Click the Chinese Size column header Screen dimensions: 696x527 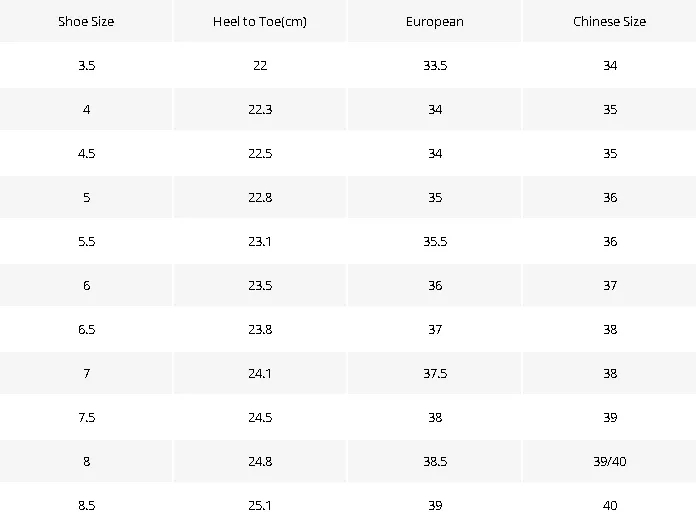click(609, 21)
